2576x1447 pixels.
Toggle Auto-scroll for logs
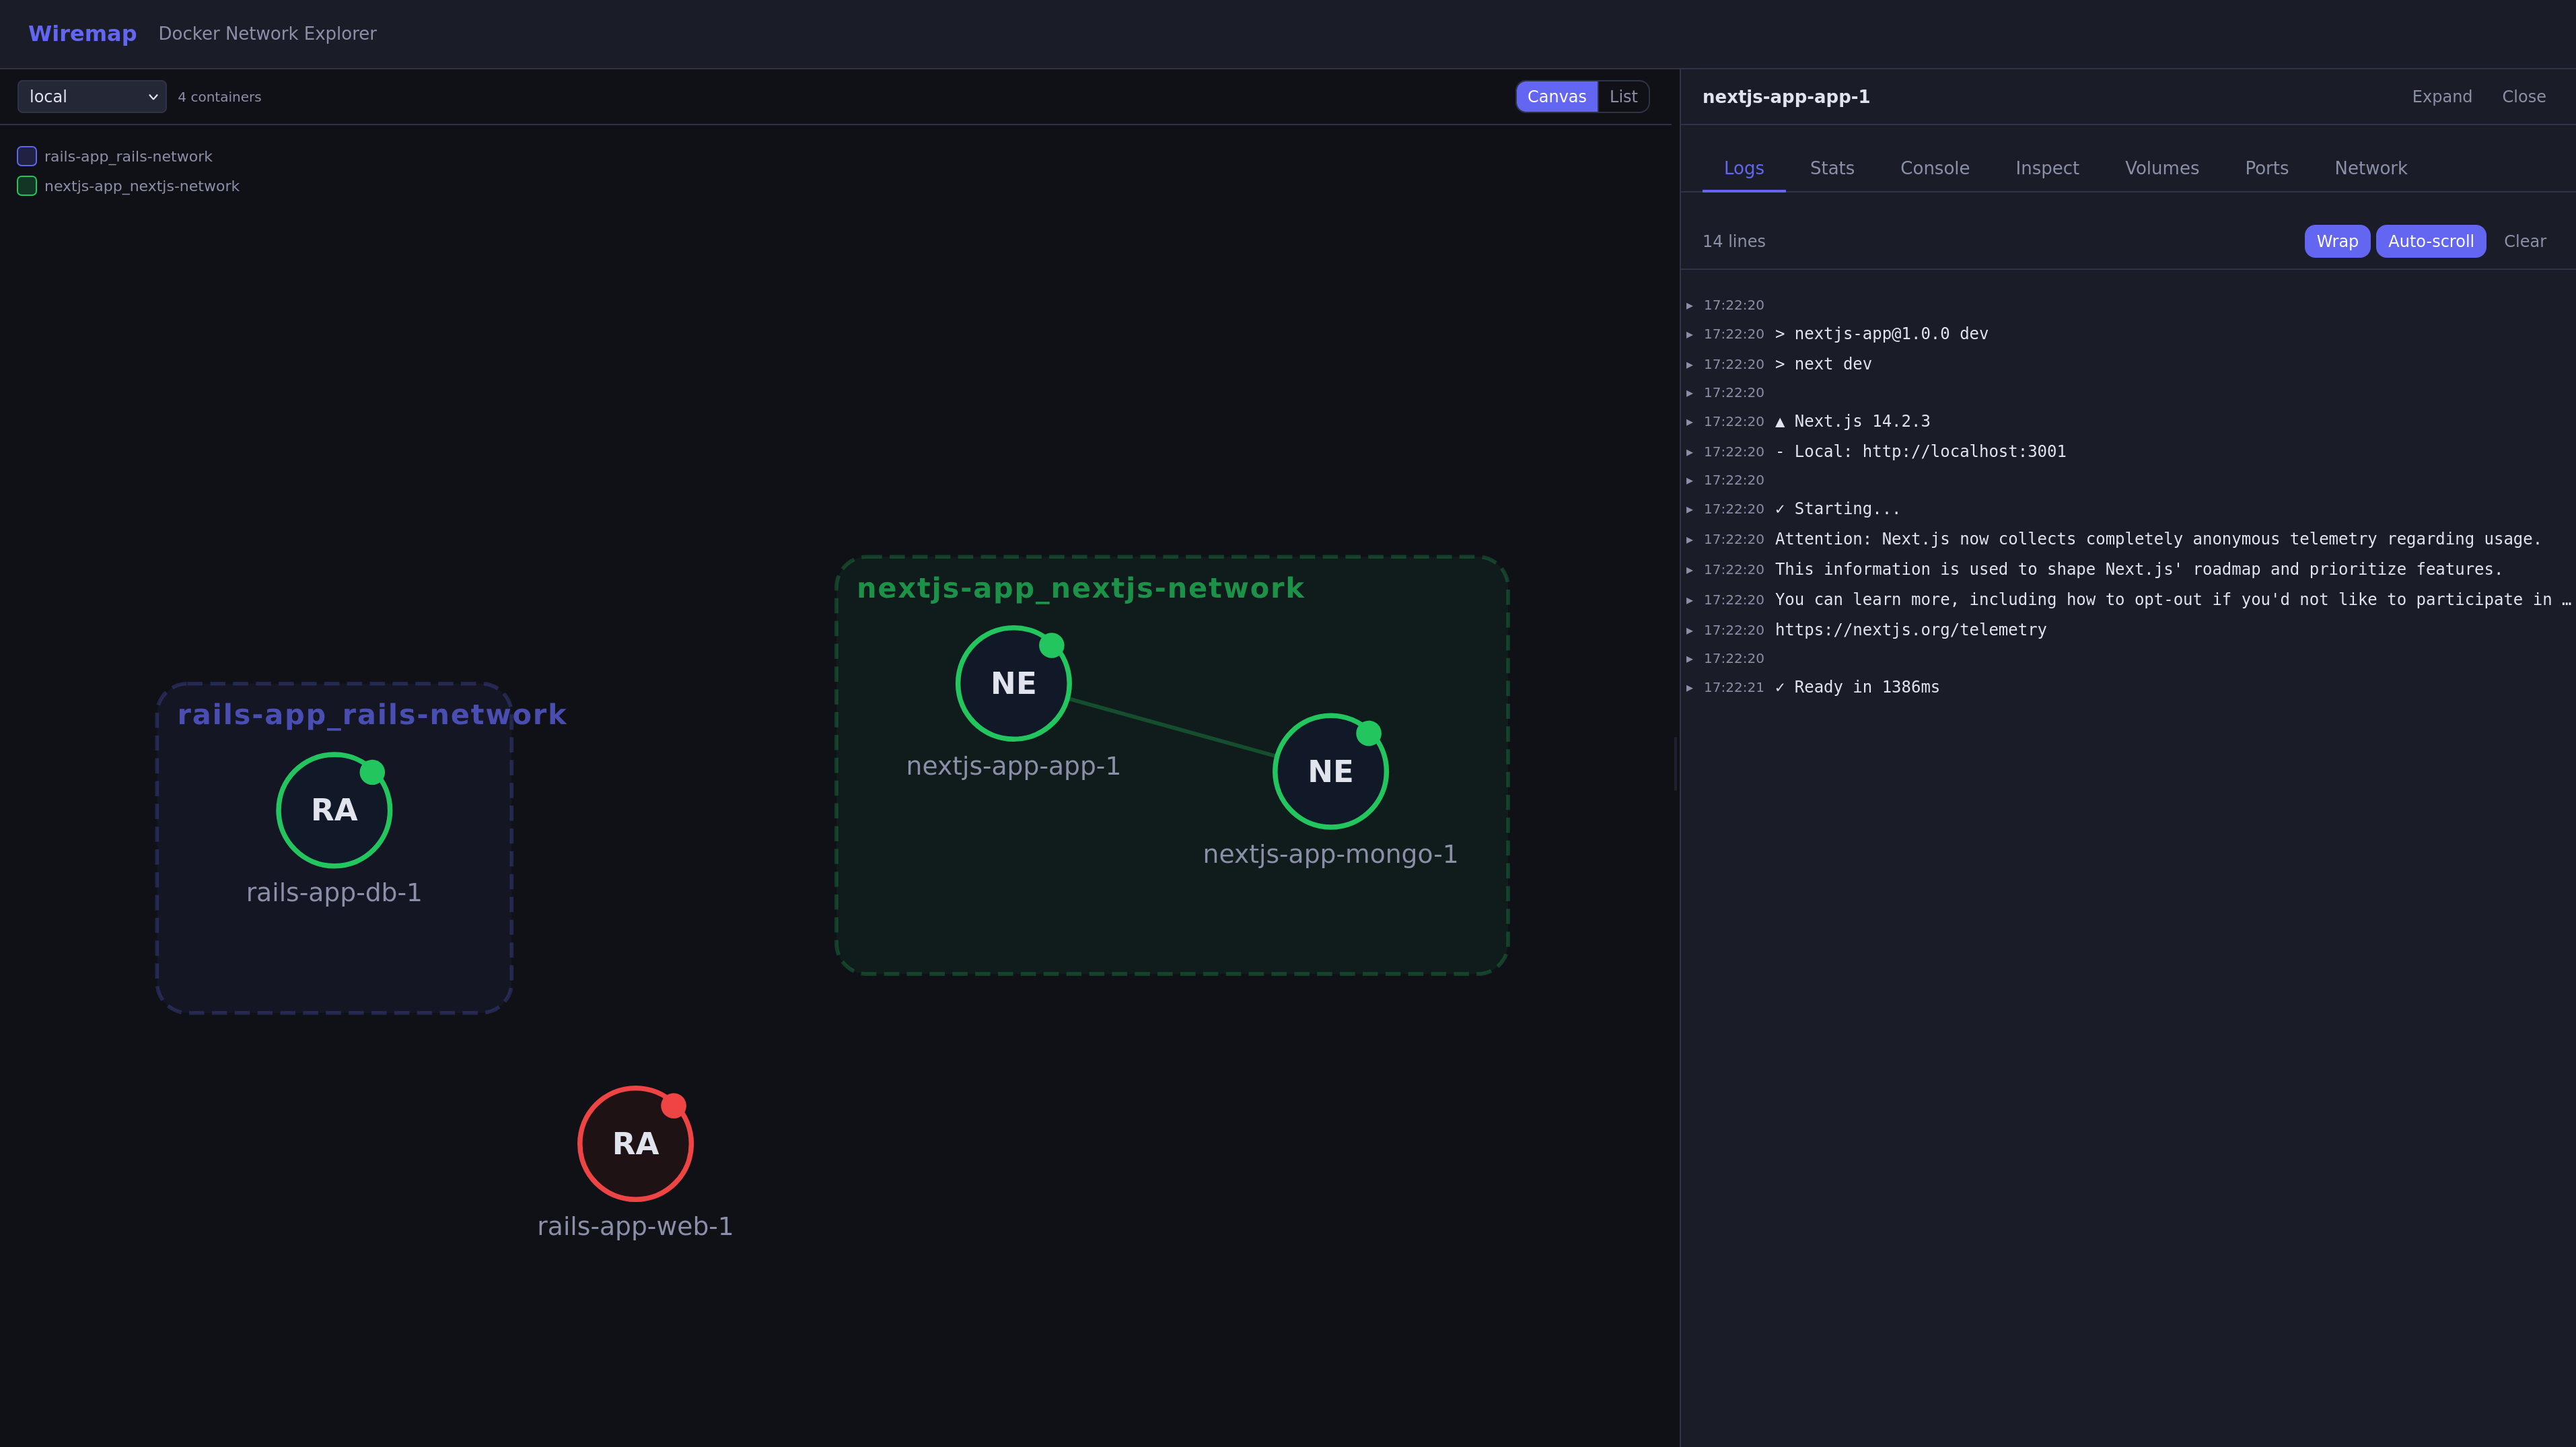[2430, 241]
